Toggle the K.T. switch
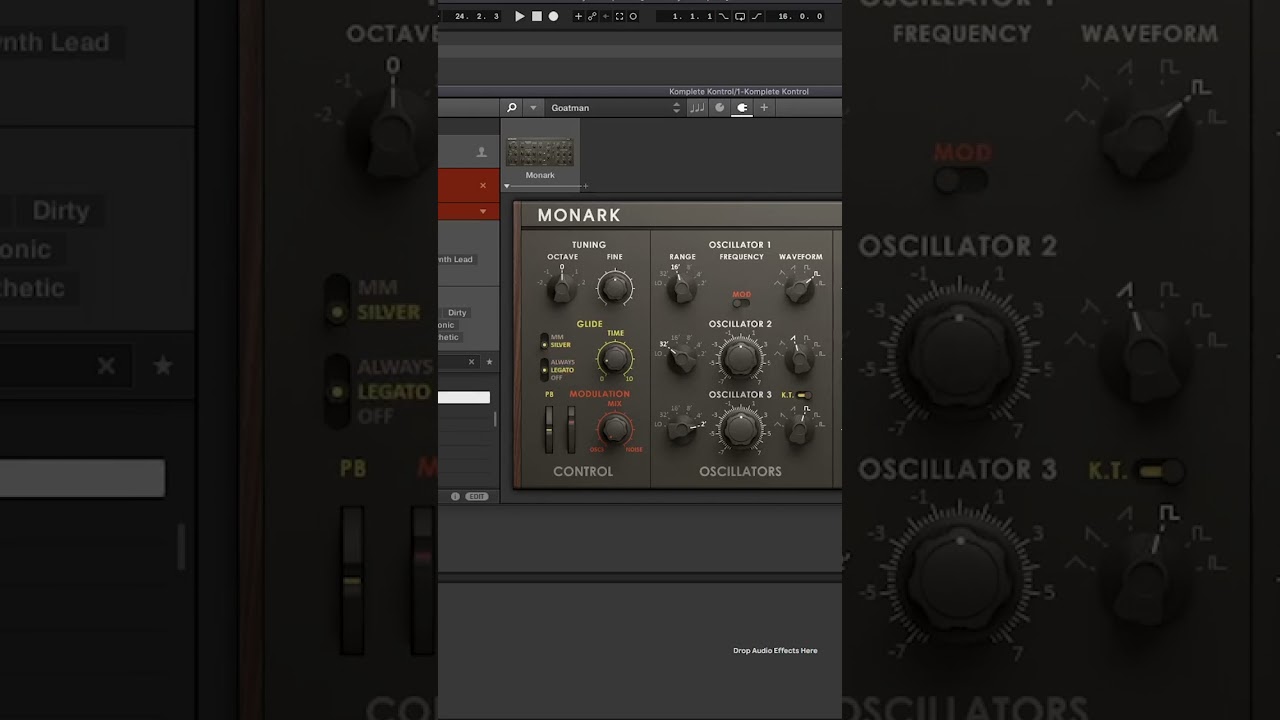The image size is (1280, 720). pyautogui.click(x=803, y=395)
